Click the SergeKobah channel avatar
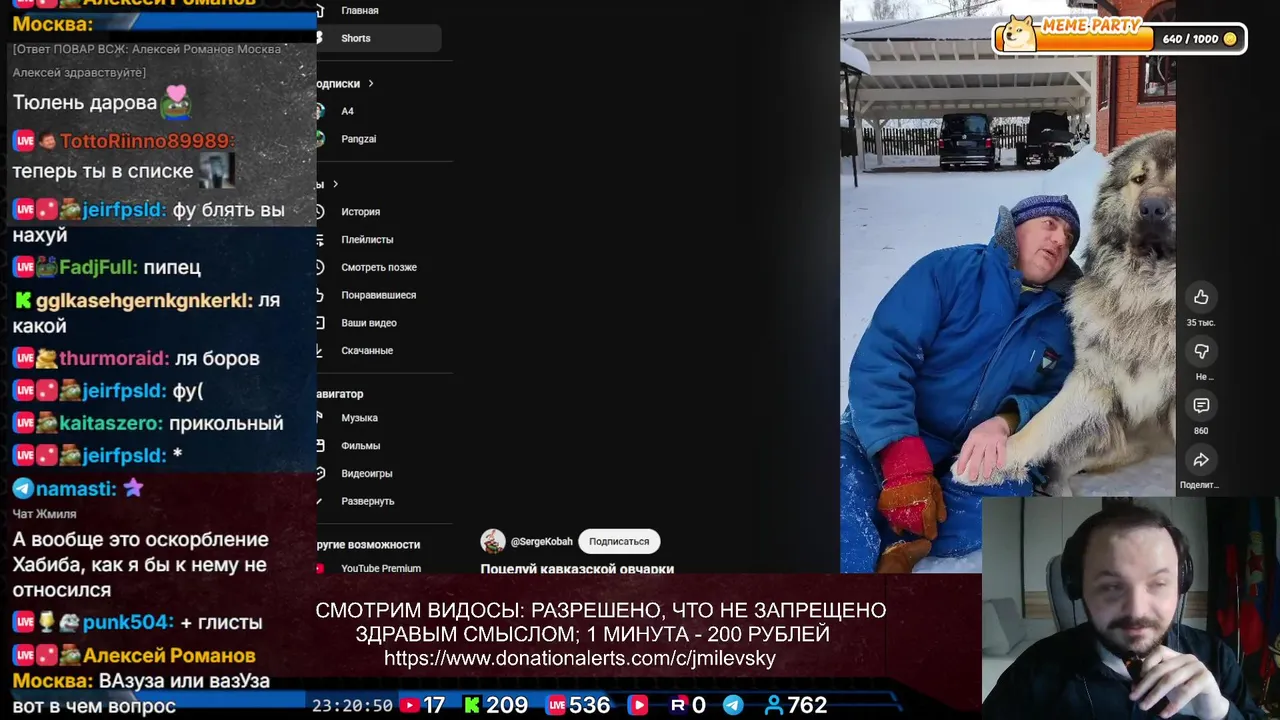This screenshot has height=720, width=1280. [x=493, y=541]
